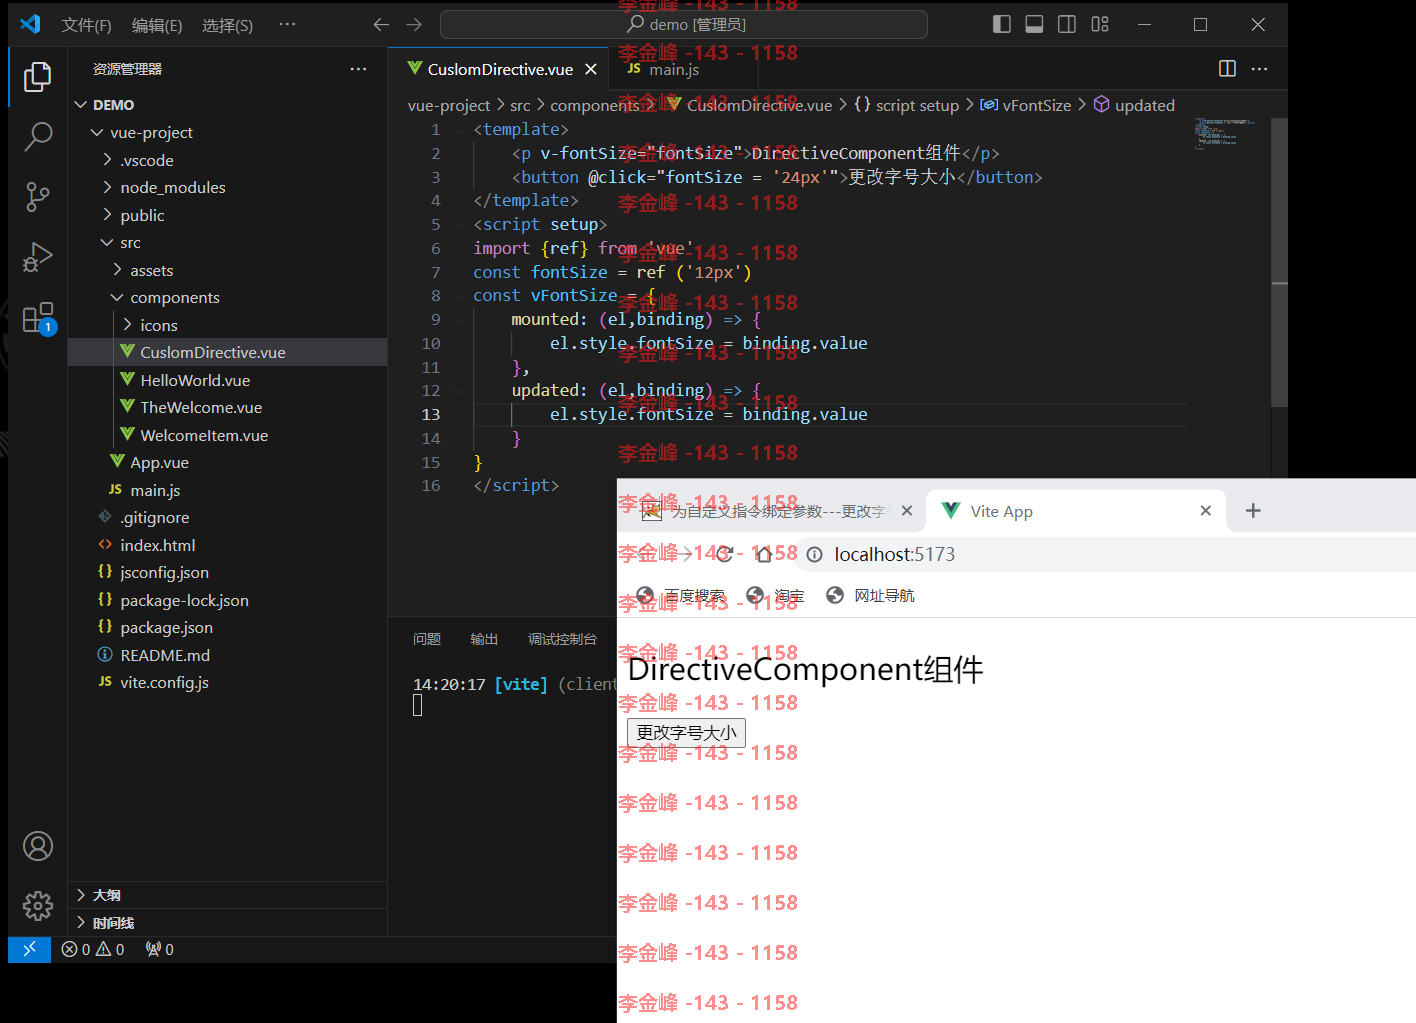The width and height of the screenshot is (1416, 1023).
Task: Close the CuslomDirective.vue editor tab
Action: click(591, 69)
